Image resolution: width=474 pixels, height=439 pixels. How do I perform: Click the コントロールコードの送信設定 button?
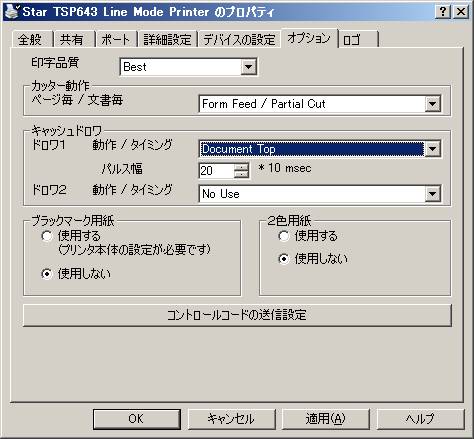click(237, 315)
